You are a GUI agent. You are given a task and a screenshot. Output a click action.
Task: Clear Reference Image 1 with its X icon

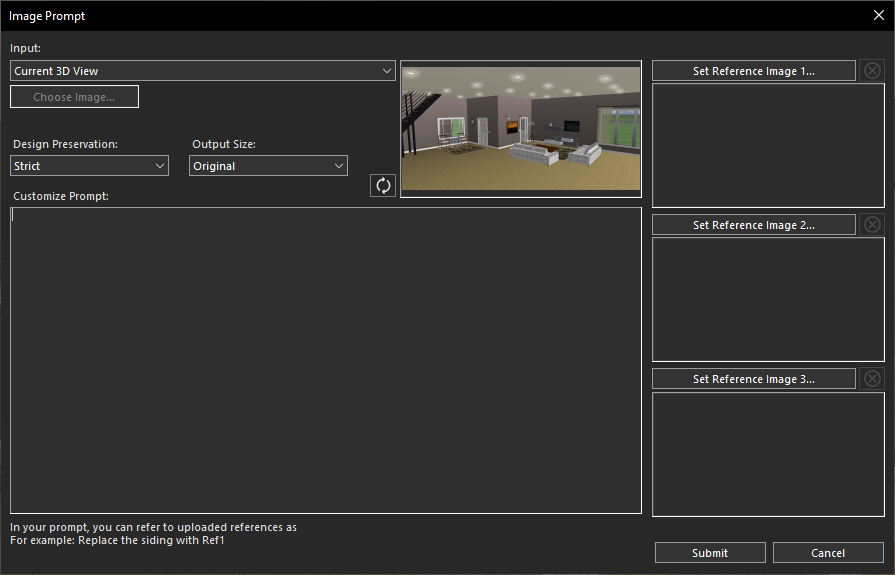tap(872, 70)
